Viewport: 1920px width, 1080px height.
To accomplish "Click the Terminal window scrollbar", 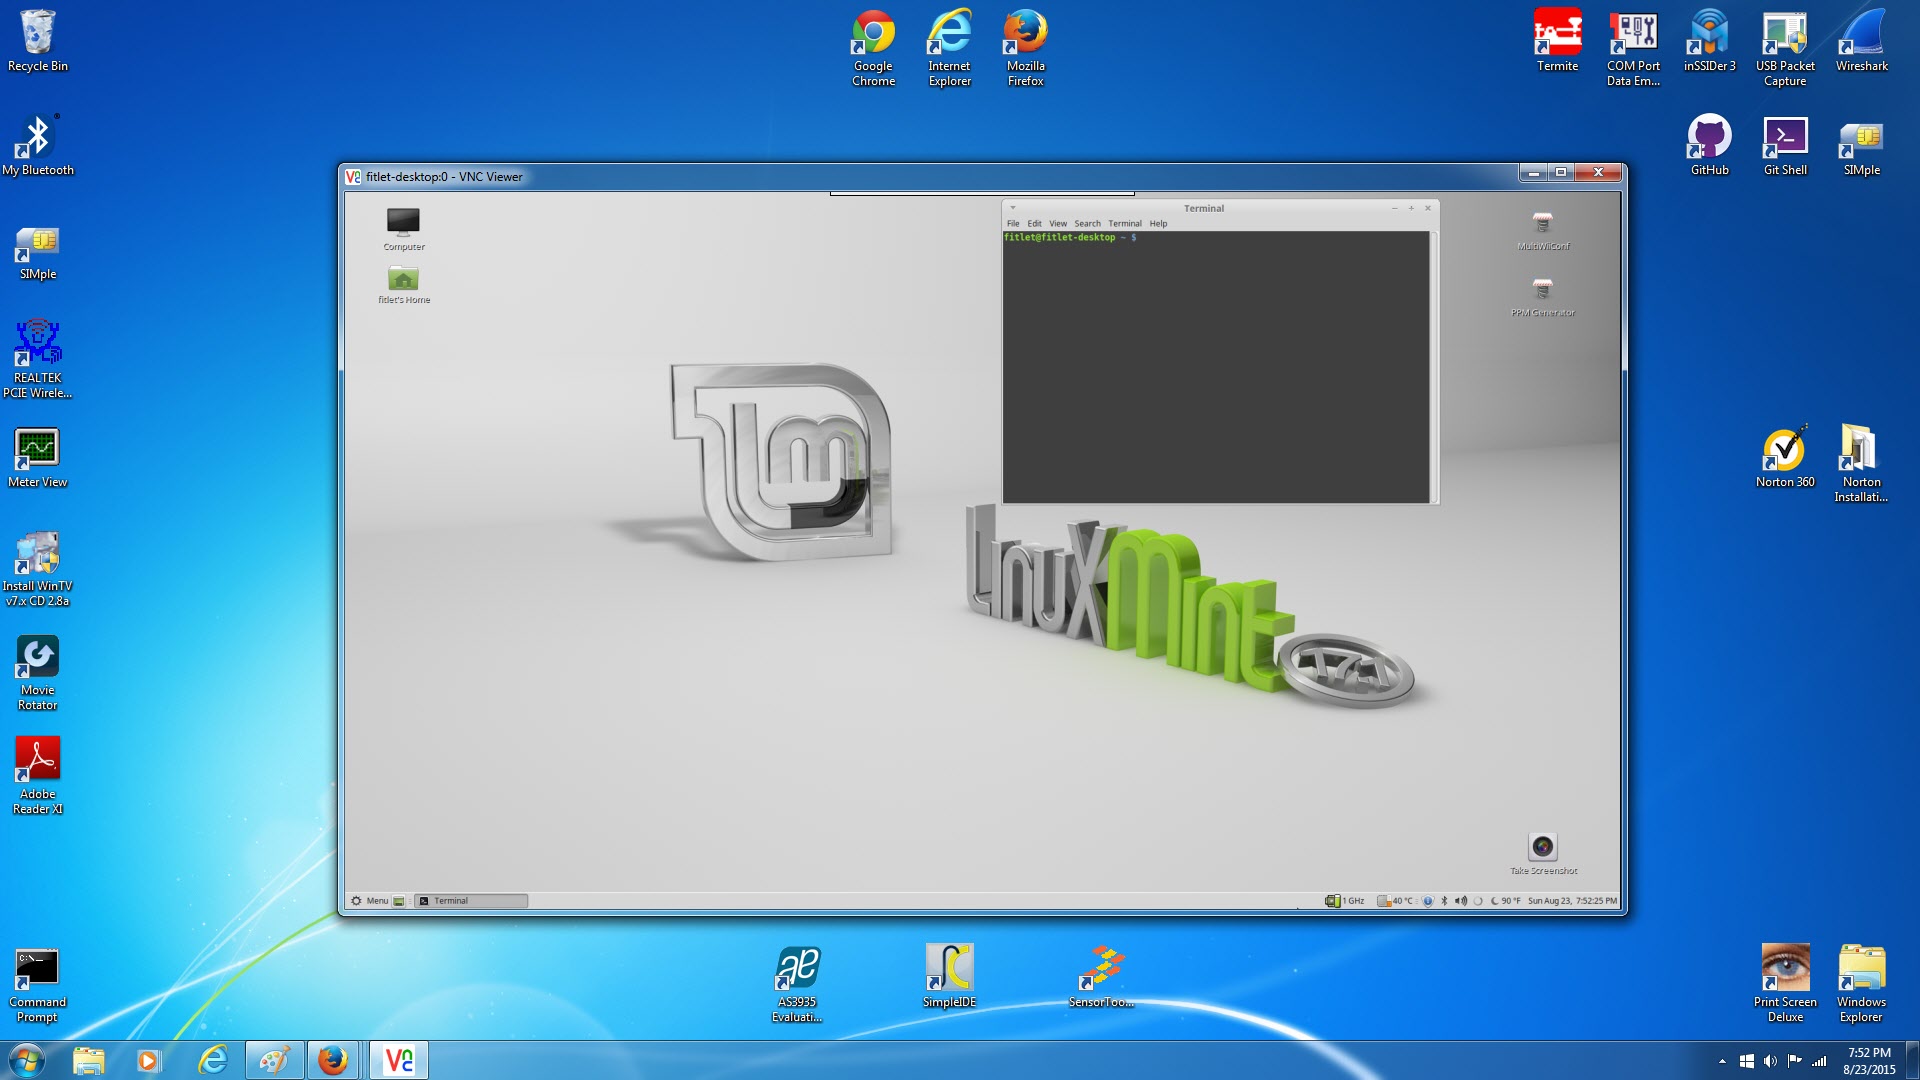I will click(1434, 367).
